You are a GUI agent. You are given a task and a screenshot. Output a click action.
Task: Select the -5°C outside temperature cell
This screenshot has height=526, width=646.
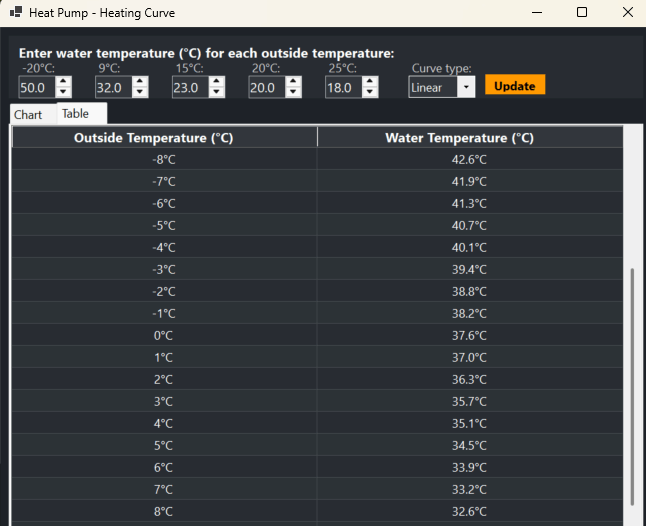[x=164, y=225]
